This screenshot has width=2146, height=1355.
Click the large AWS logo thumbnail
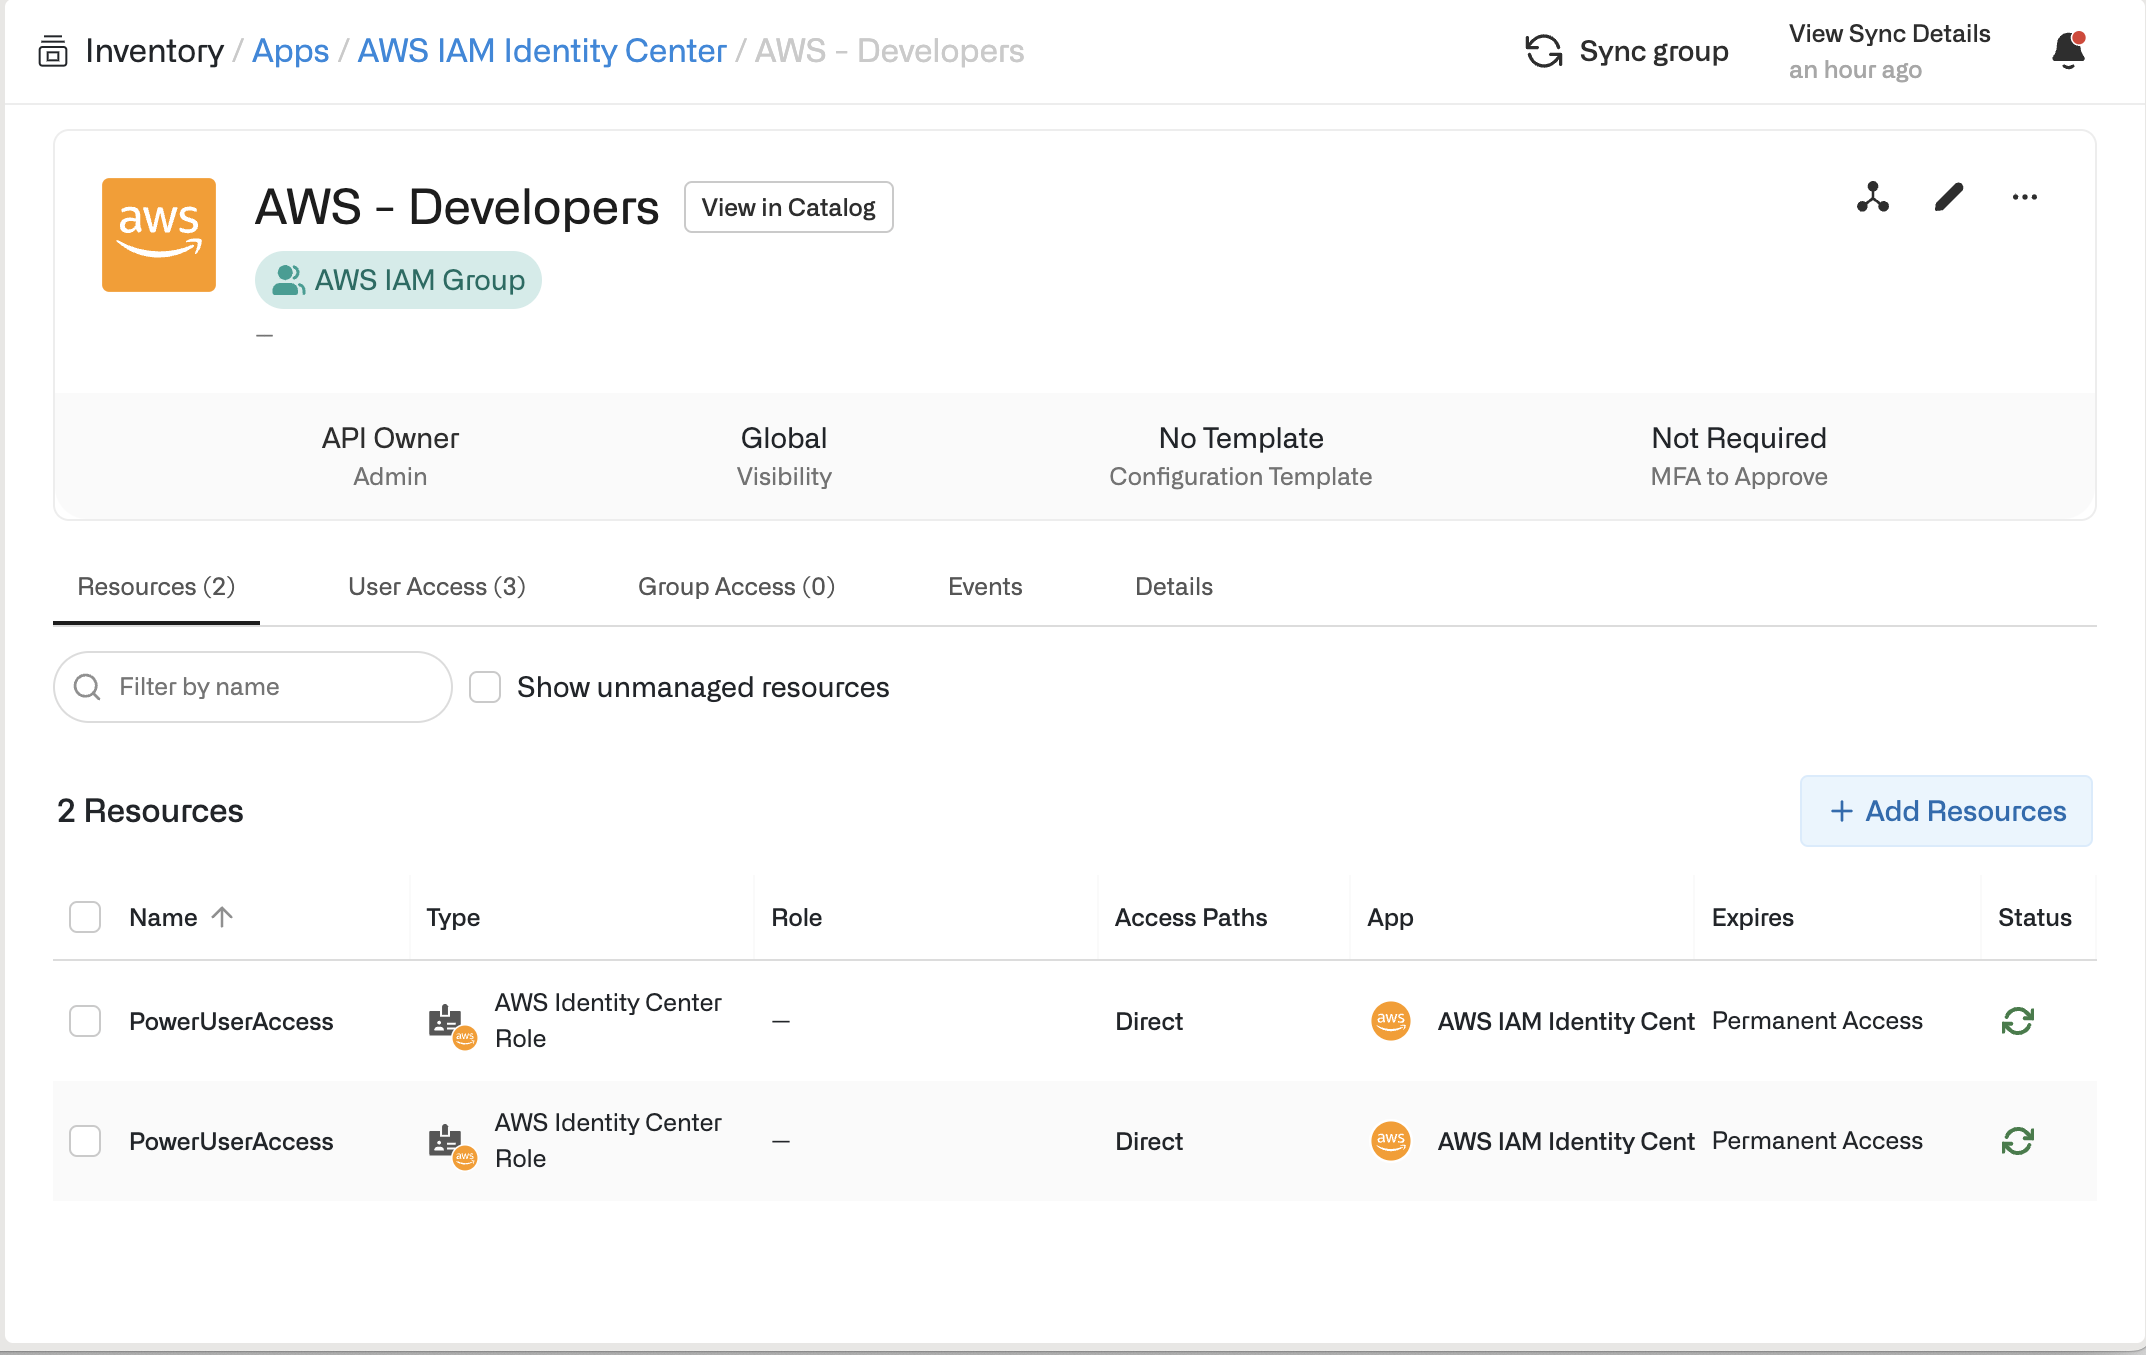[159, 235]
